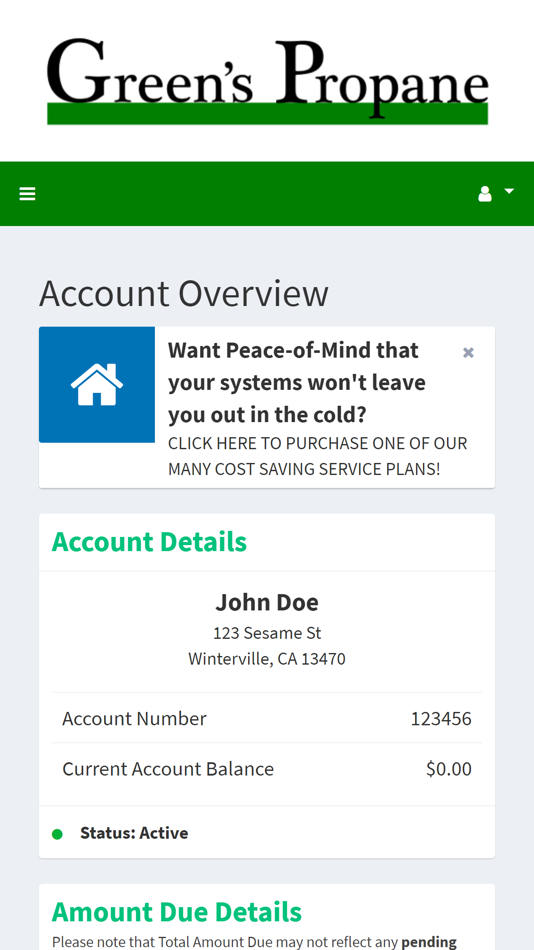
Task: Open the hamburger navigation menu
Action: [27, 194]
